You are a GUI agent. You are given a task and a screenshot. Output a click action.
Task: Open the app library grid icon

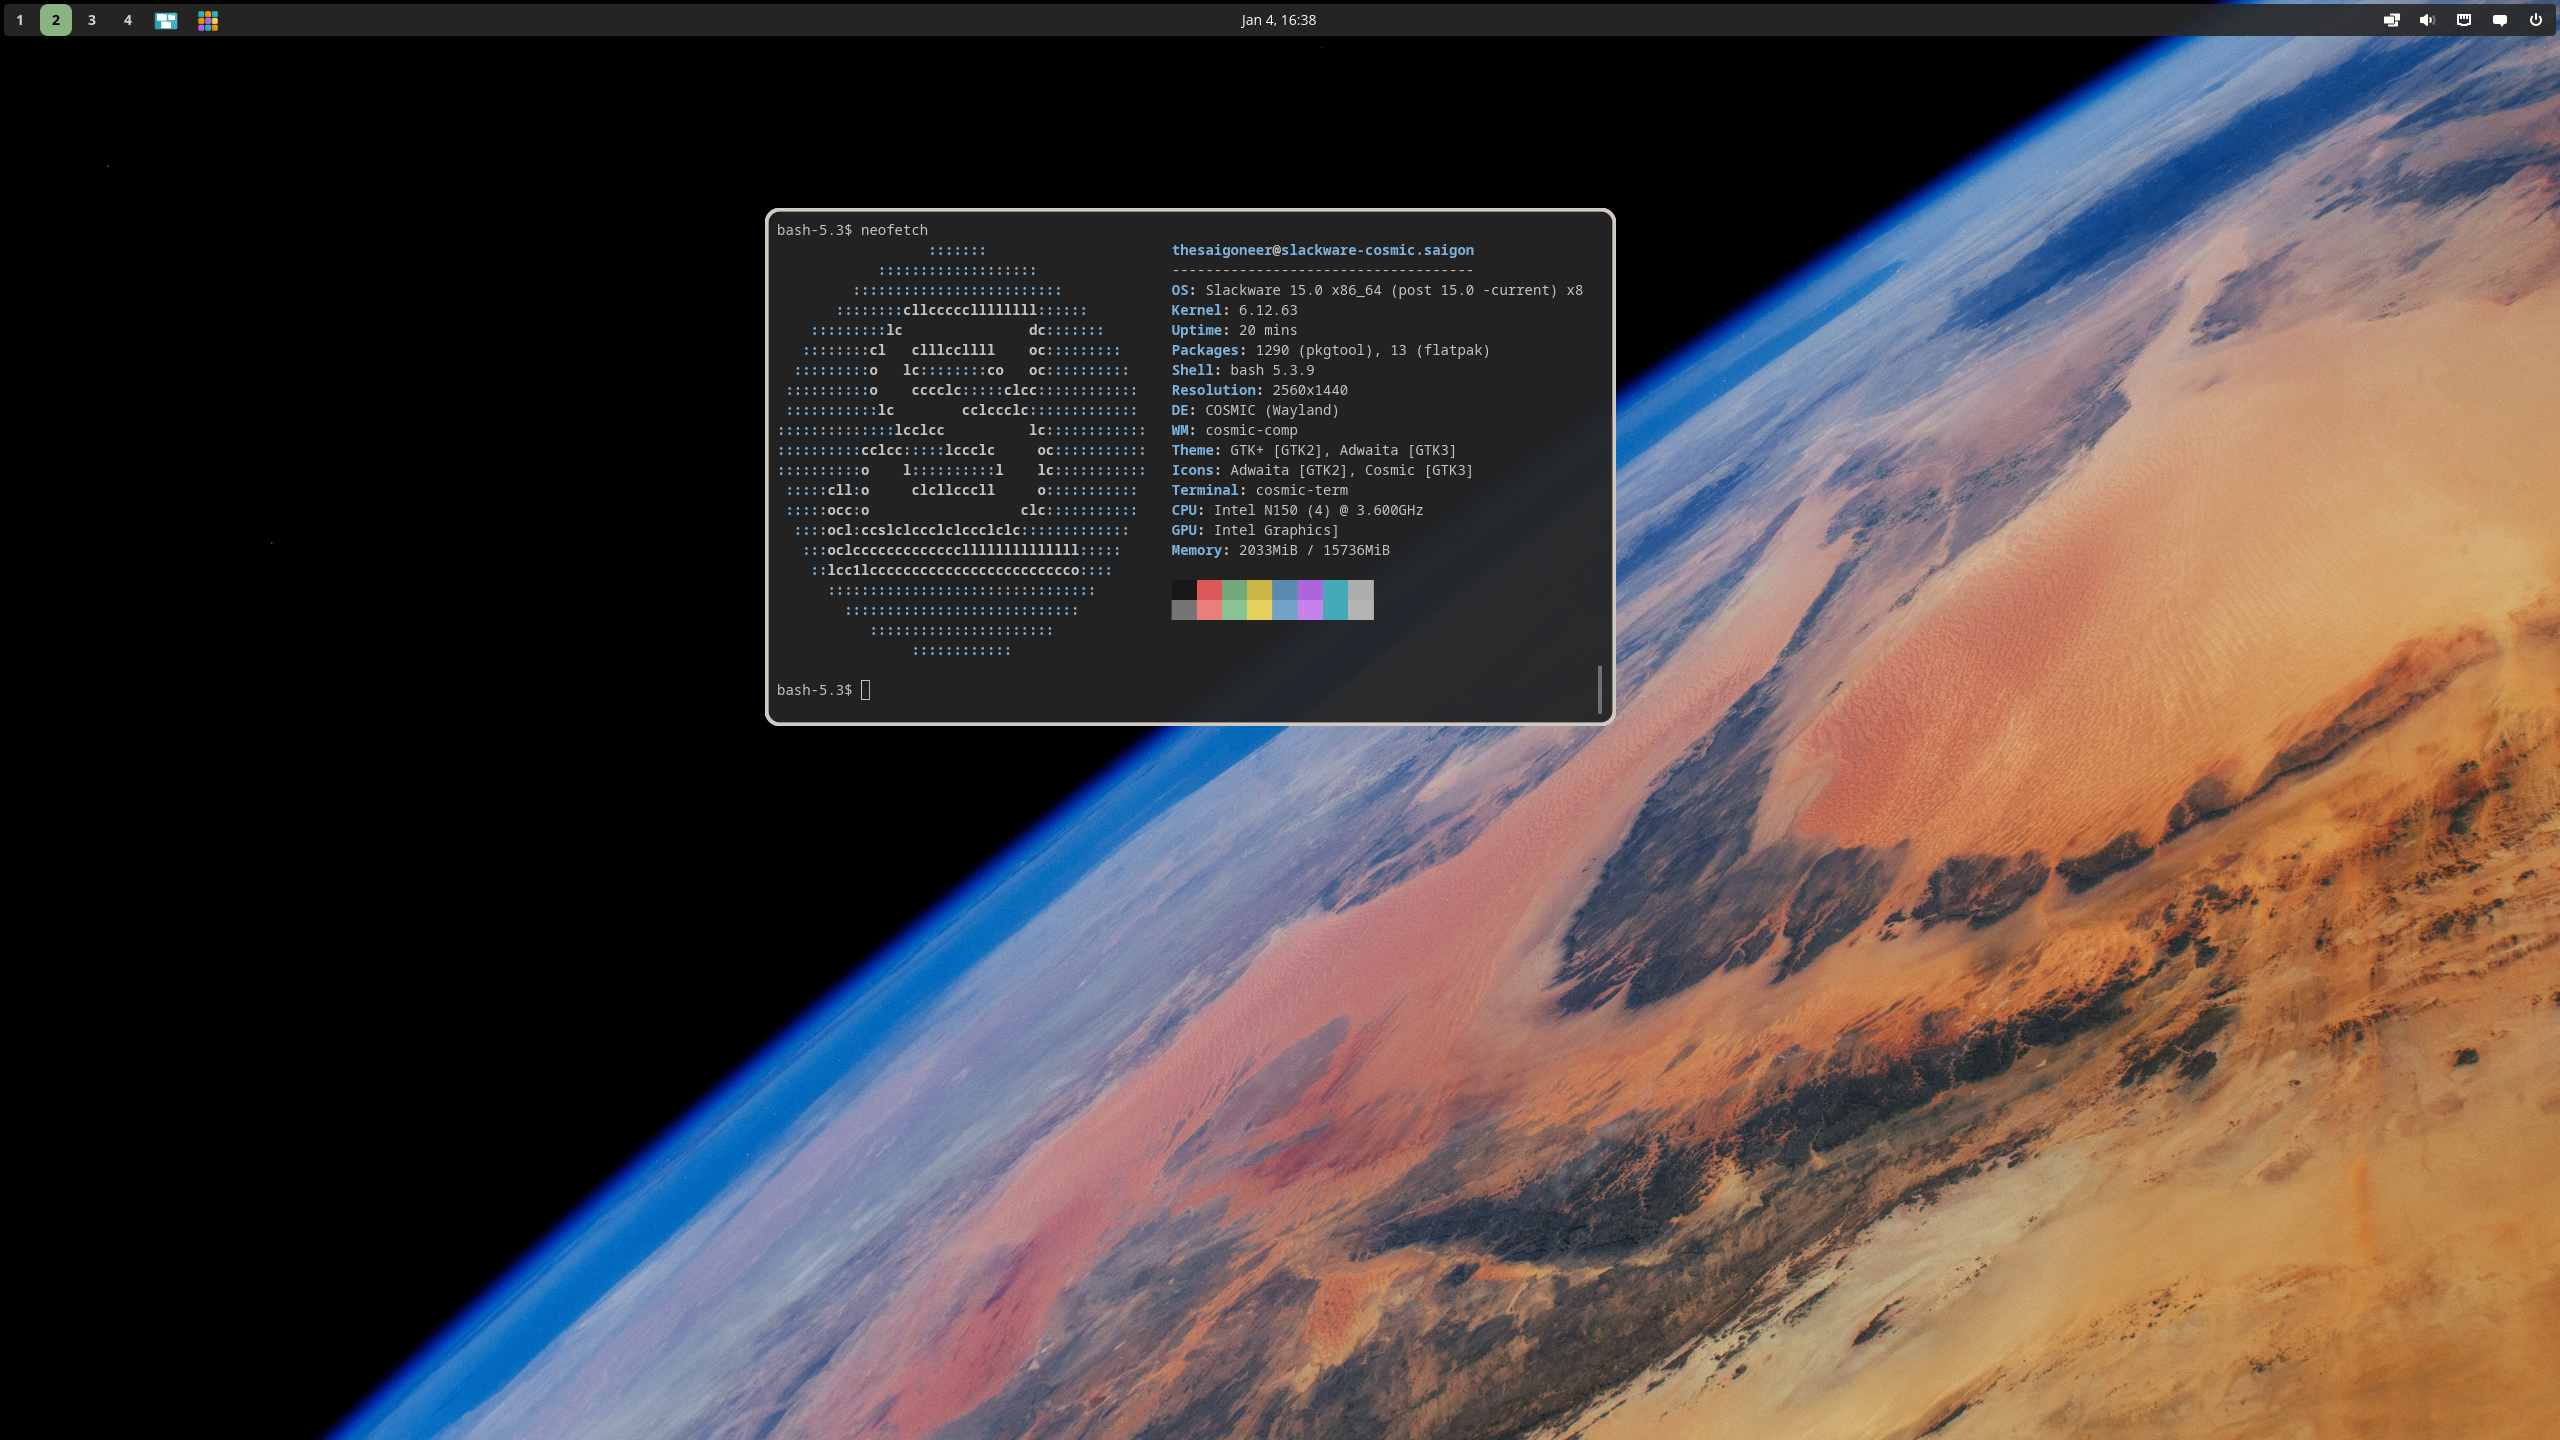tap(208, 20)
